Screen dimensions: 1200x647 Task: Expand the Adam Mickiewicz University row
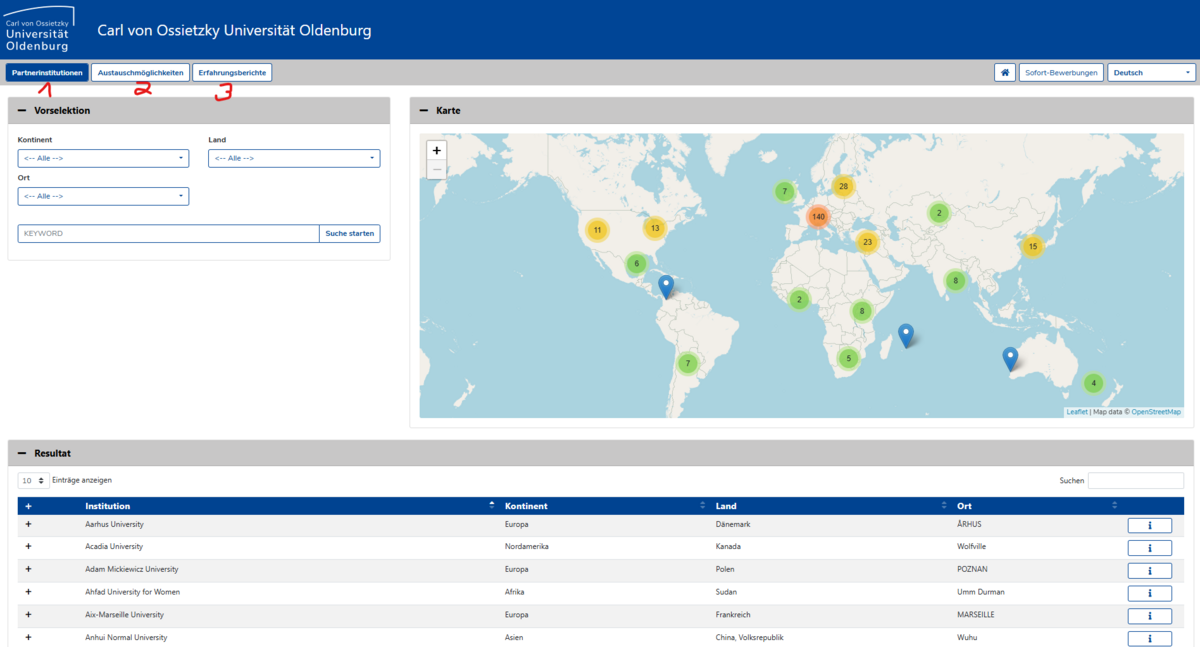point(28,569)
